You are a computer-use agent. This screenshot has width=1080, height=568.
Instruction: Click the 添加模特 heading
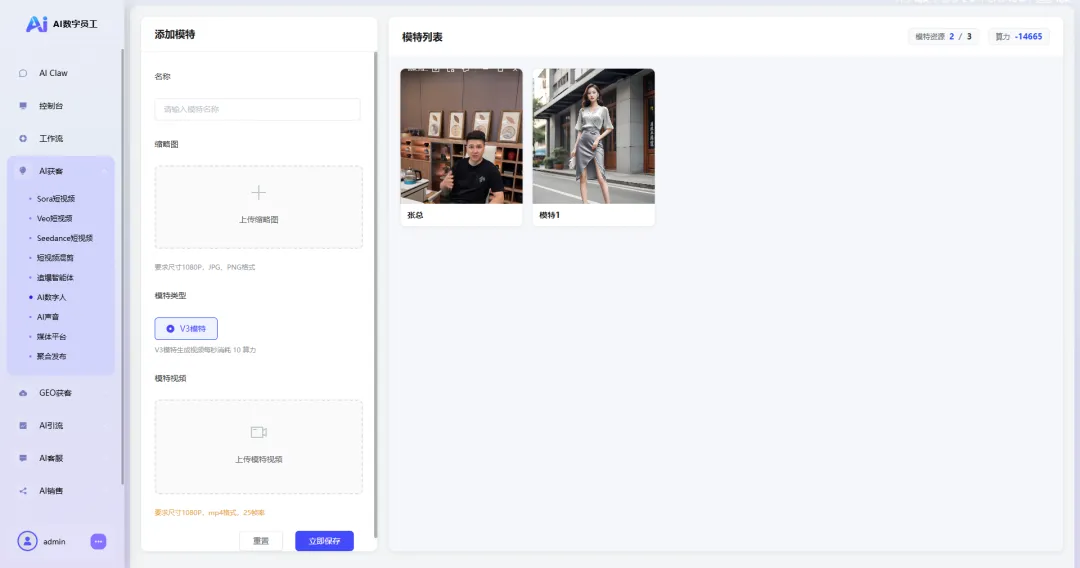coord(175,34)
